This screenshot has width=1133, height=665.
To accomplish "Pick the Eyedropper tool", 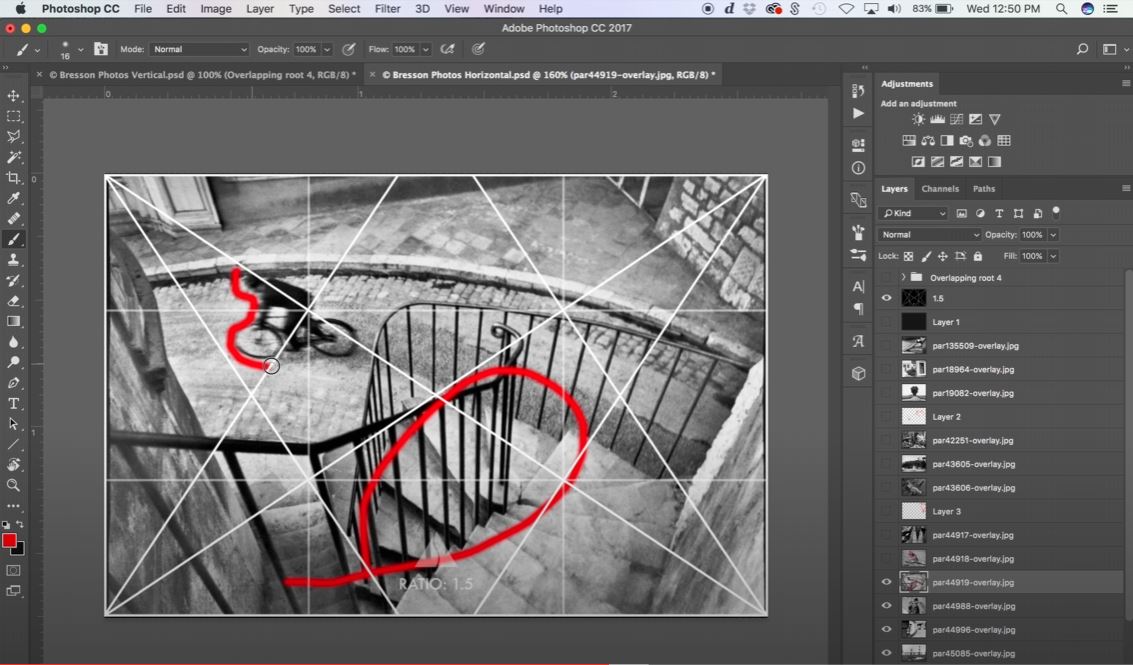I will [13, 198].
